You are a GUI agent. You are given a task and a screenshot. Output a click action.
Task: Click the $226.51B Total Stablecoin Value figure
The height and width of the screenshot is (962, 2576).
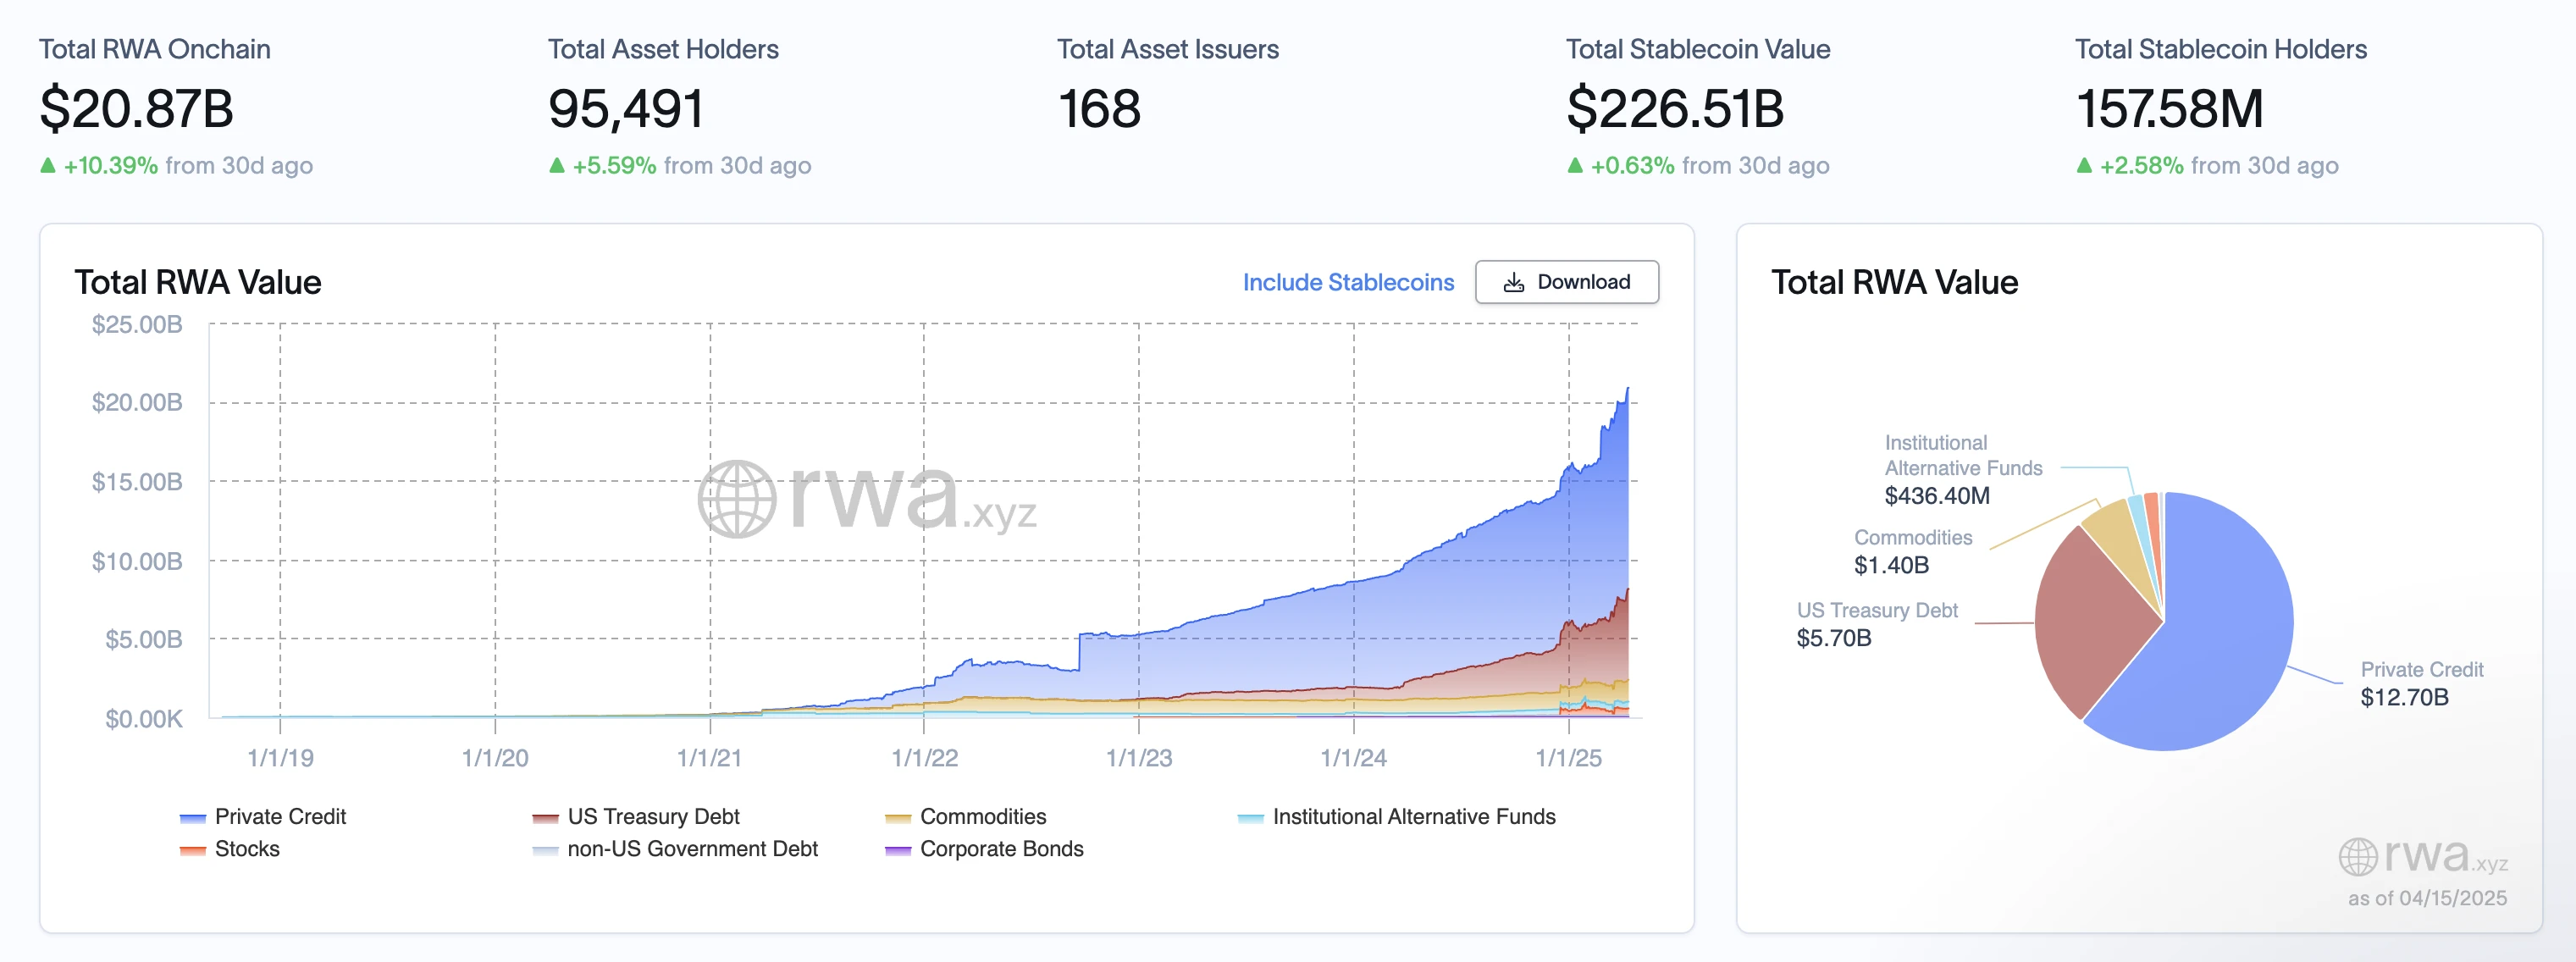pos(1674,108)
